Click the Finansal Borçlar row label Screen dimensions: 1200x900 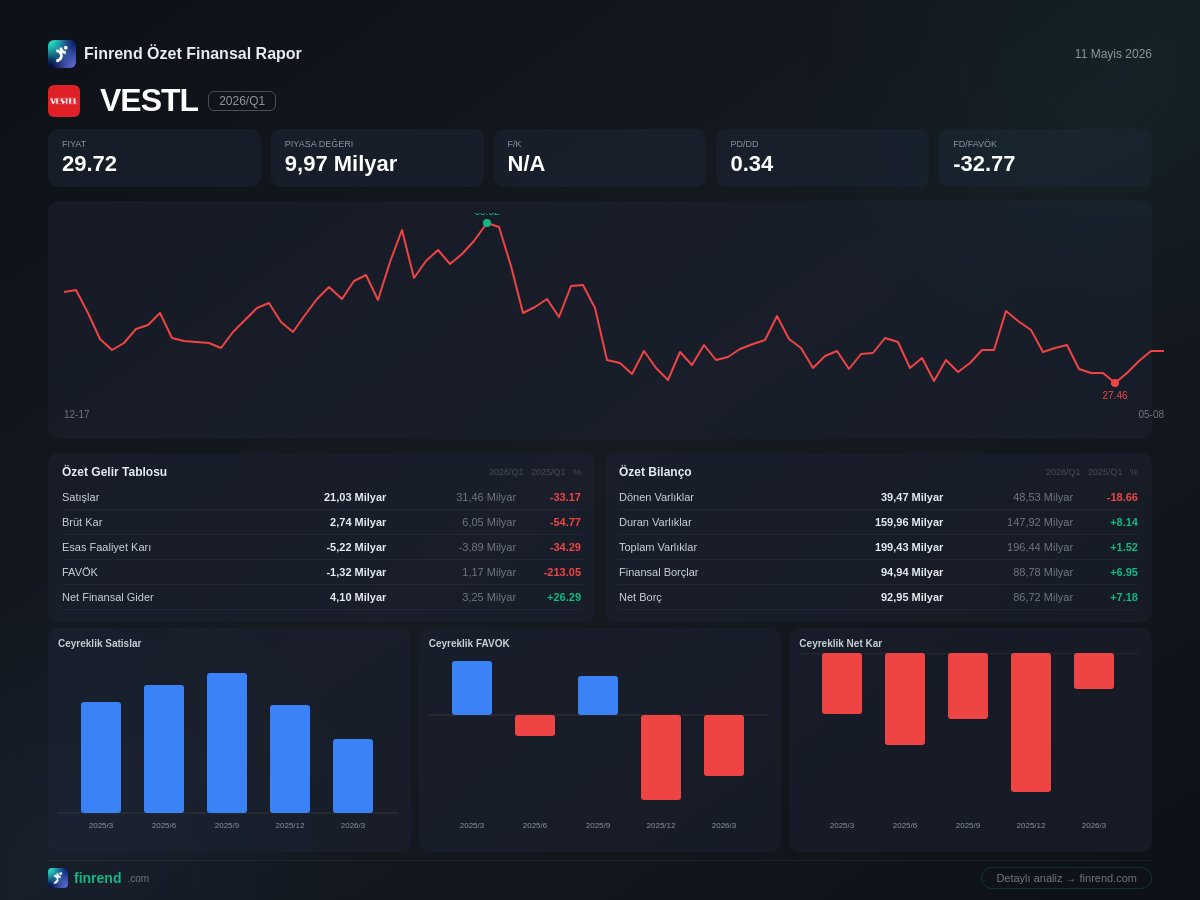(659, 572)
